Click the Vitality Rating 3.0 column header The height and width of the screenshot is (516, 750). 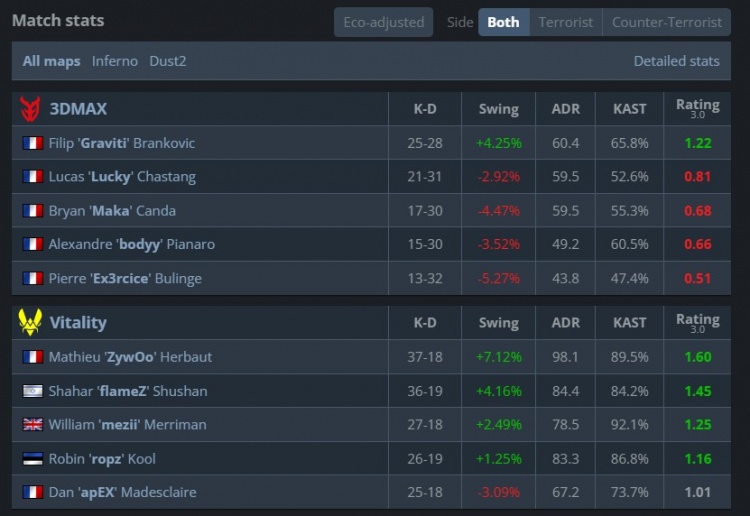(697, 322)
